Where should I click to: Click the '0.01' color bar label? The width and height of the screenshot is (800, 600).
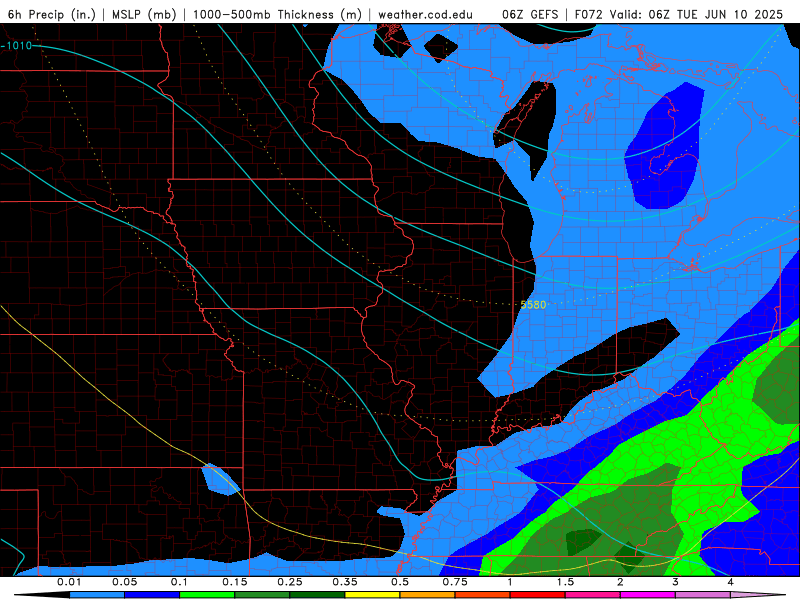click(x=69, y=582)
